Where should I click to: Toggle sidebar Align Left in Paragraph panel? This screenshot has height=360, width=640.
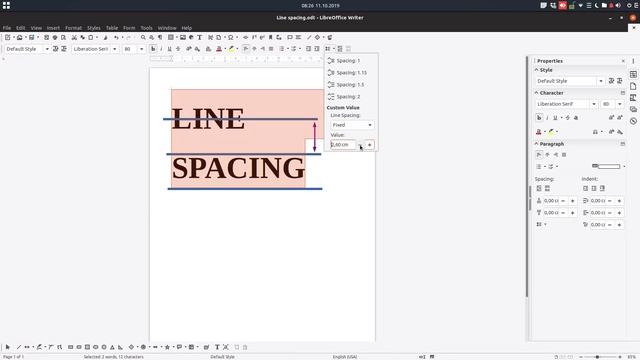point(539,155)
